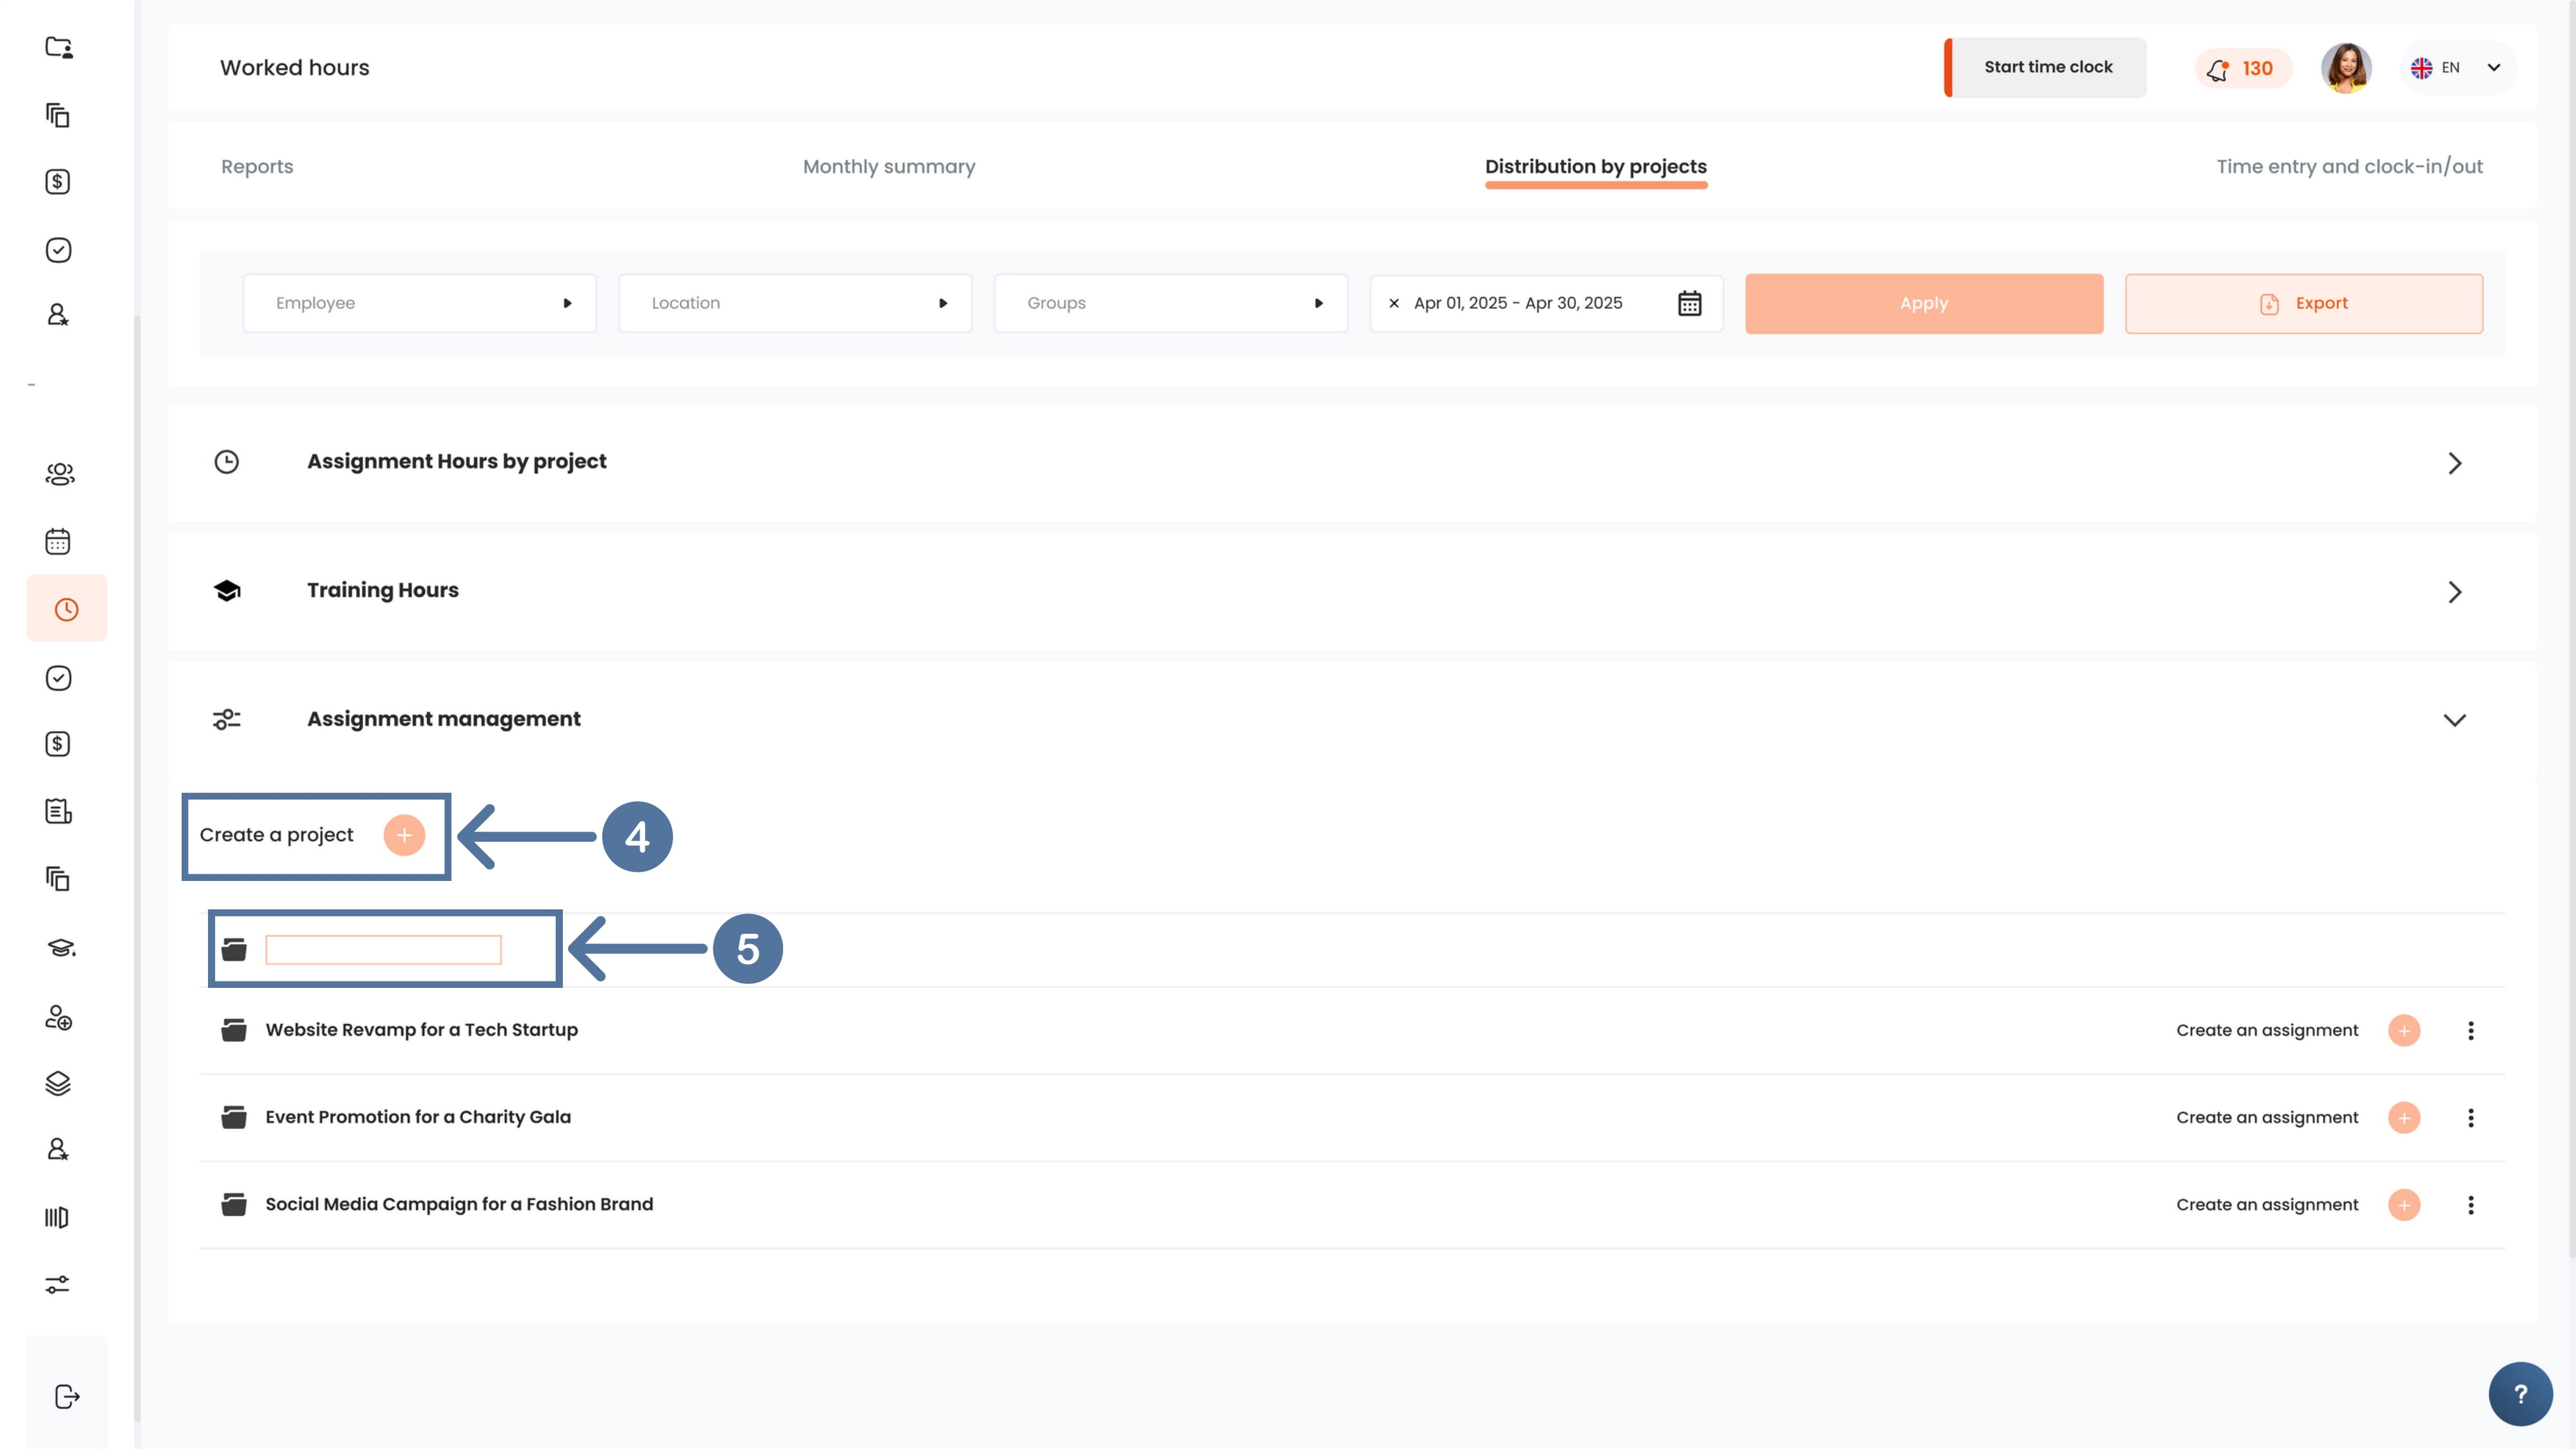Click plus for Website Revamp assignment
2576x1449 pixels.
click(x=2404, y=1030)
